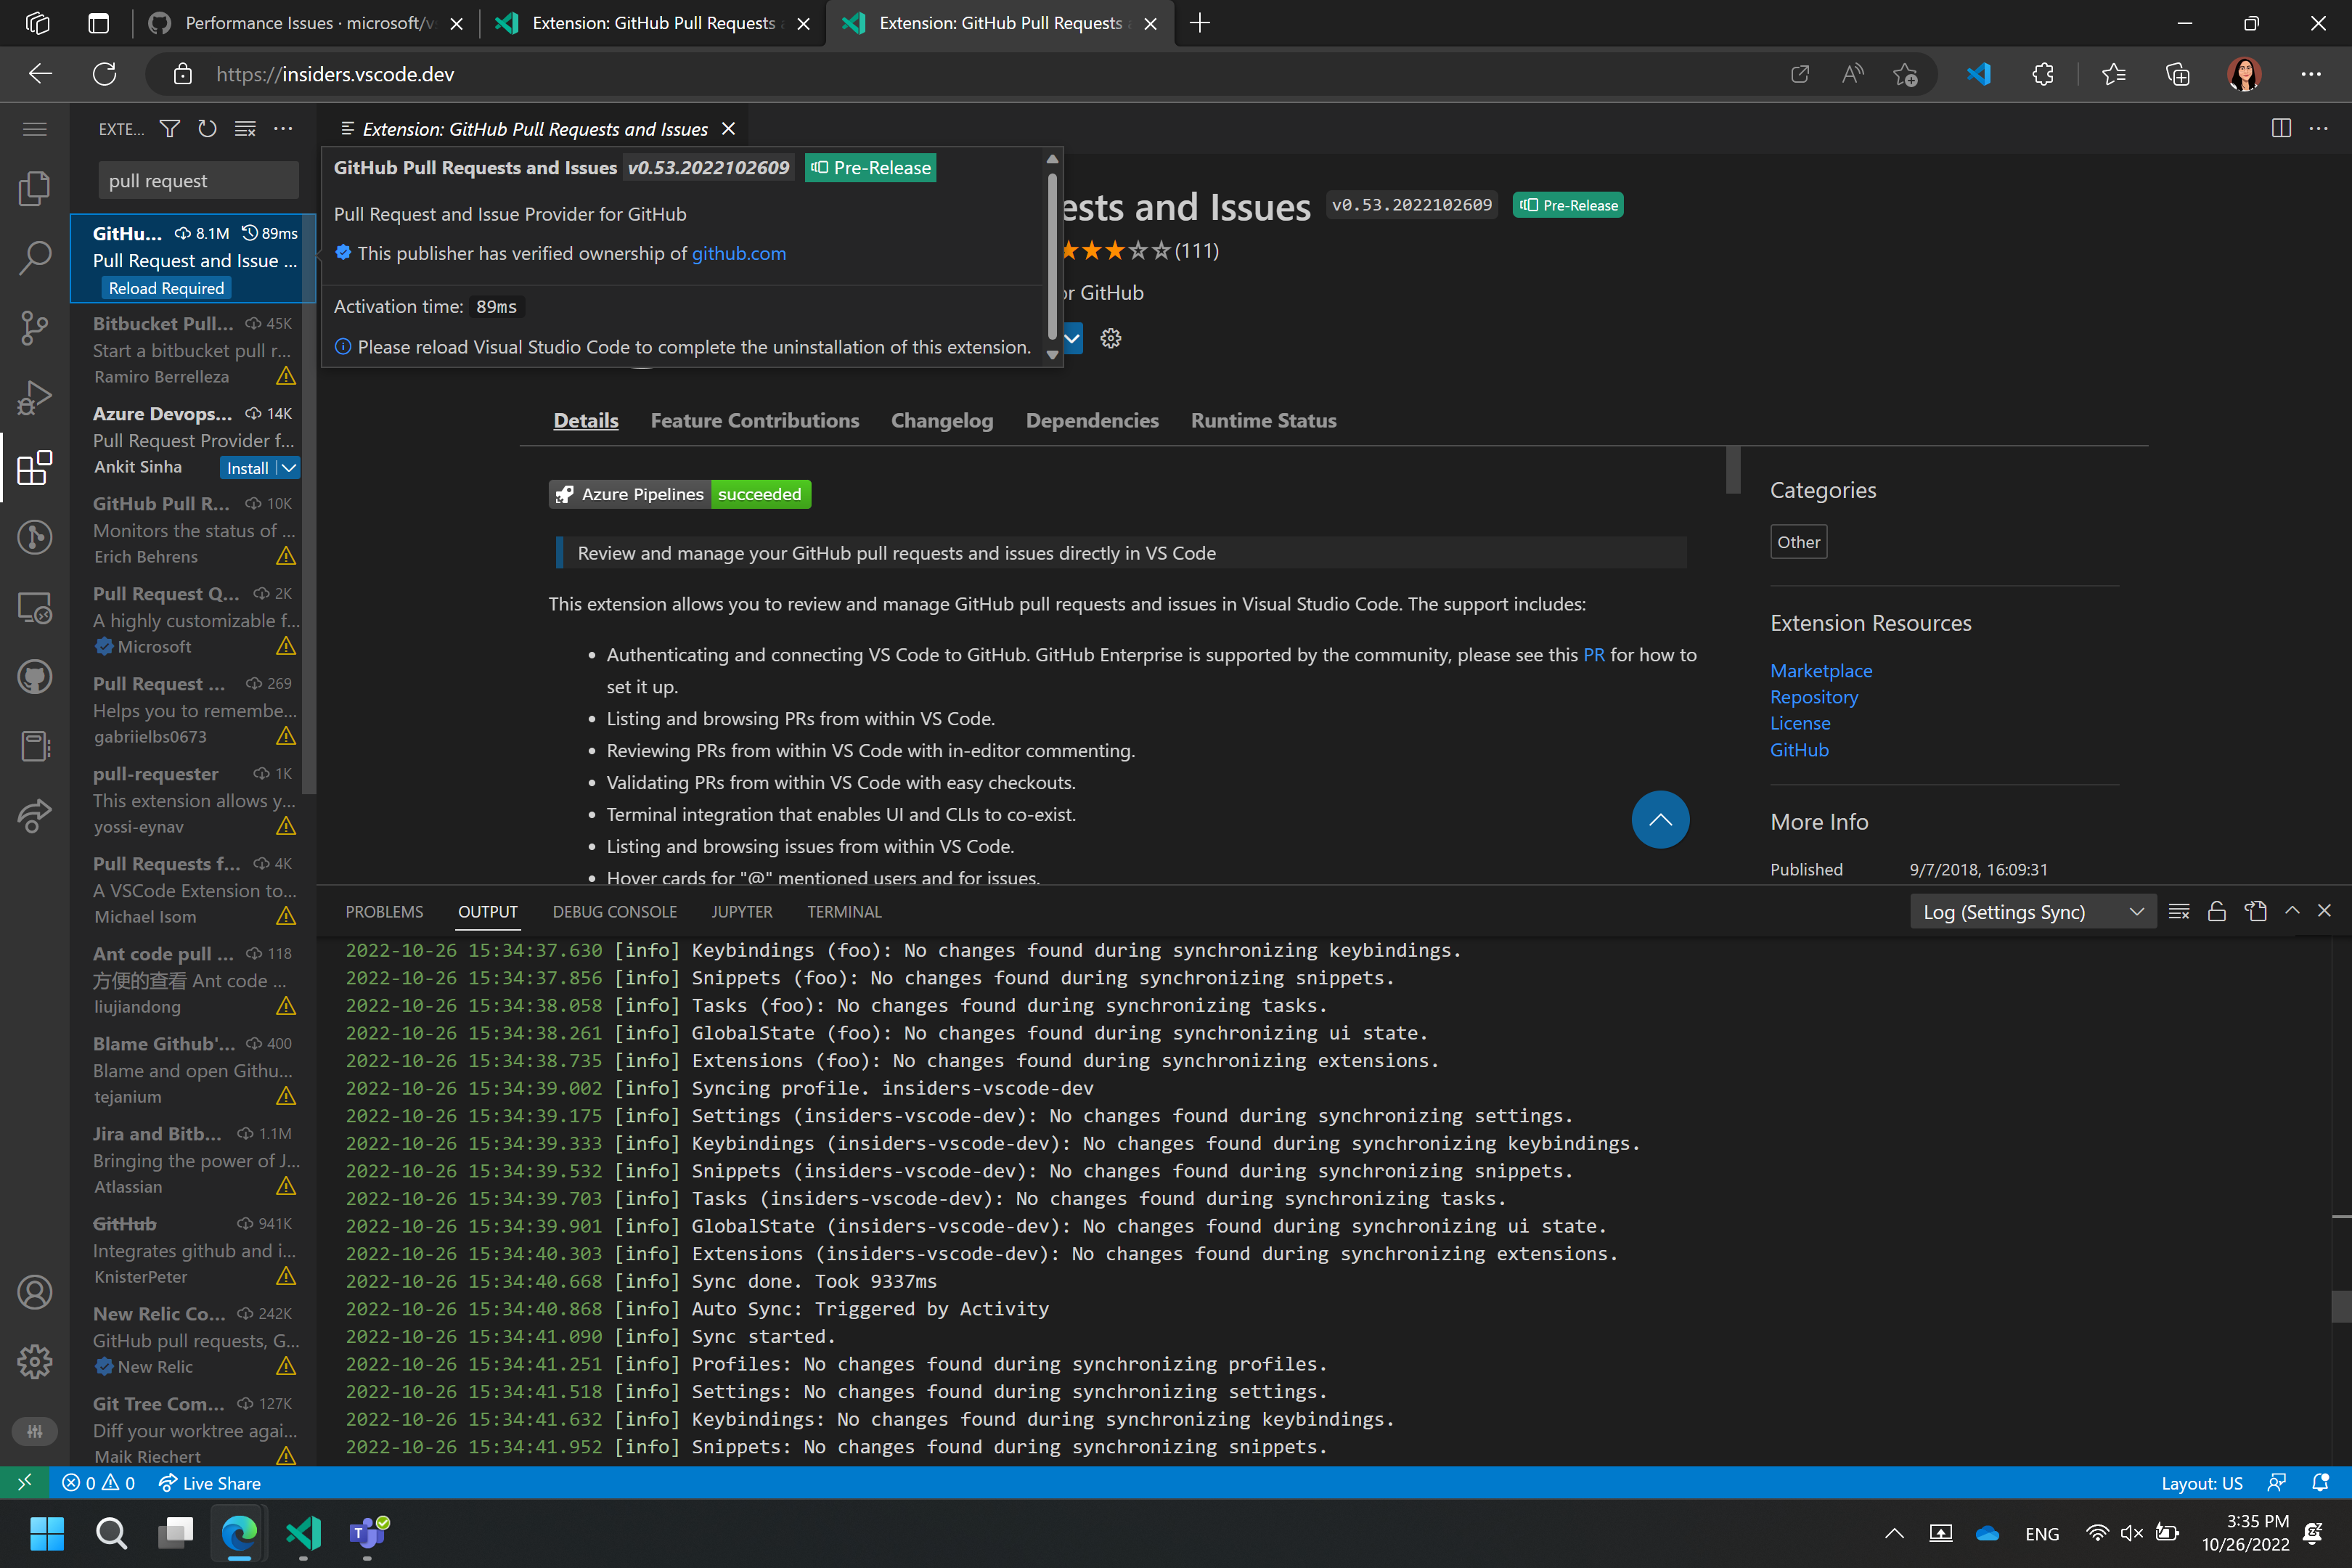Open the GitHub view in the activity bar
This screenshot has width=2352, height=1568.
(35, 676)
